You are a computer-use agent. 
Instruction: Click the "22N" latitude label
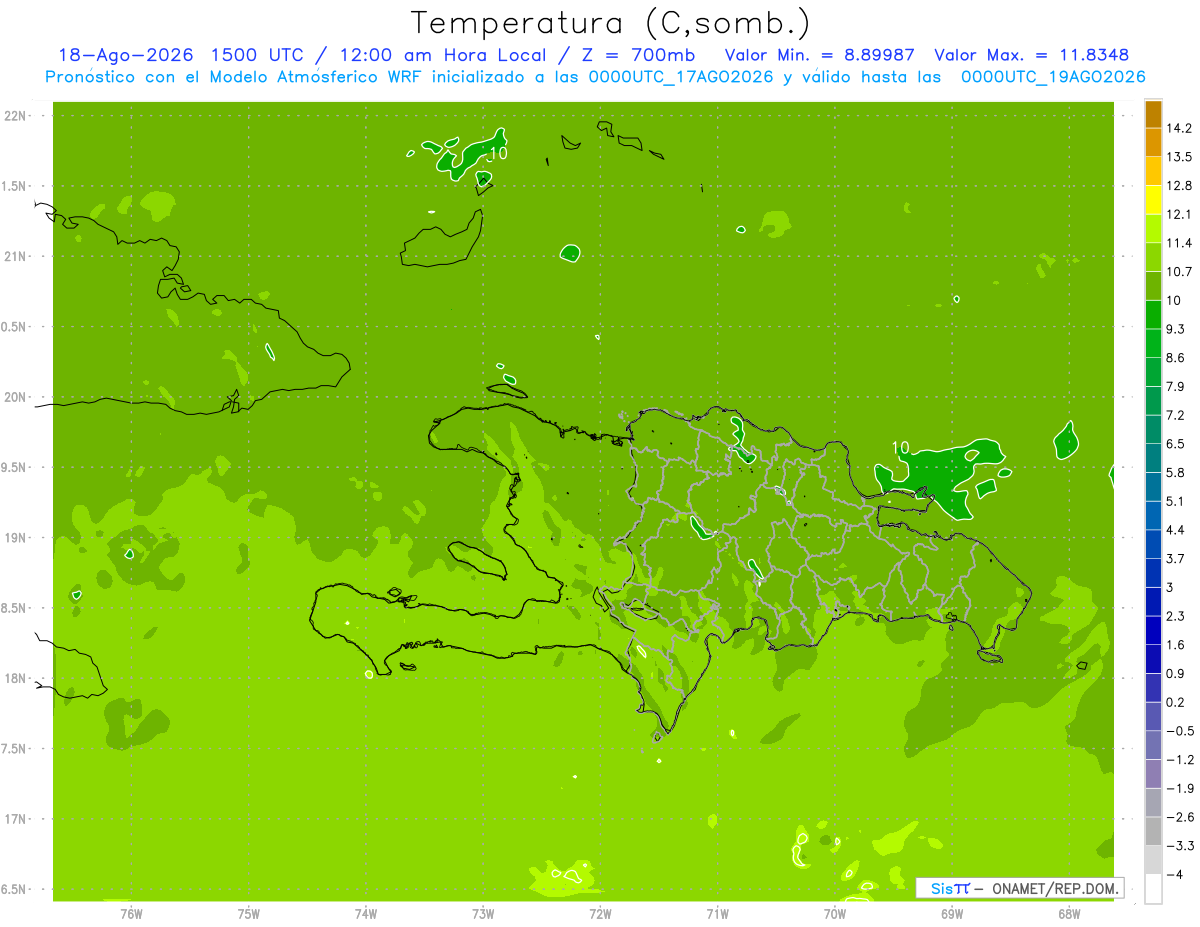pyautogui.click(x=15, y=116)
